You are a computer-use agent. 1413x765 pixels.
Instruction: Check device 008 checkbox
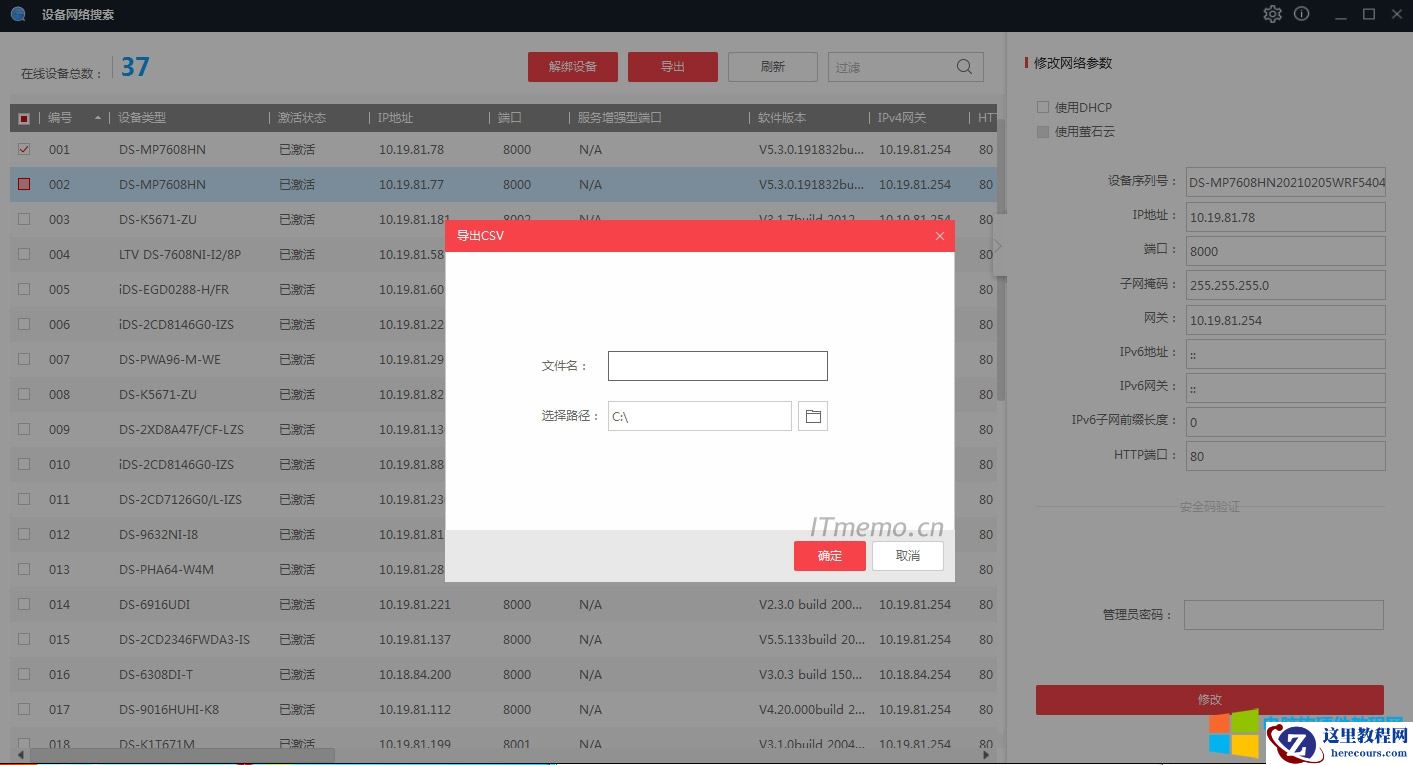(24, 394)
